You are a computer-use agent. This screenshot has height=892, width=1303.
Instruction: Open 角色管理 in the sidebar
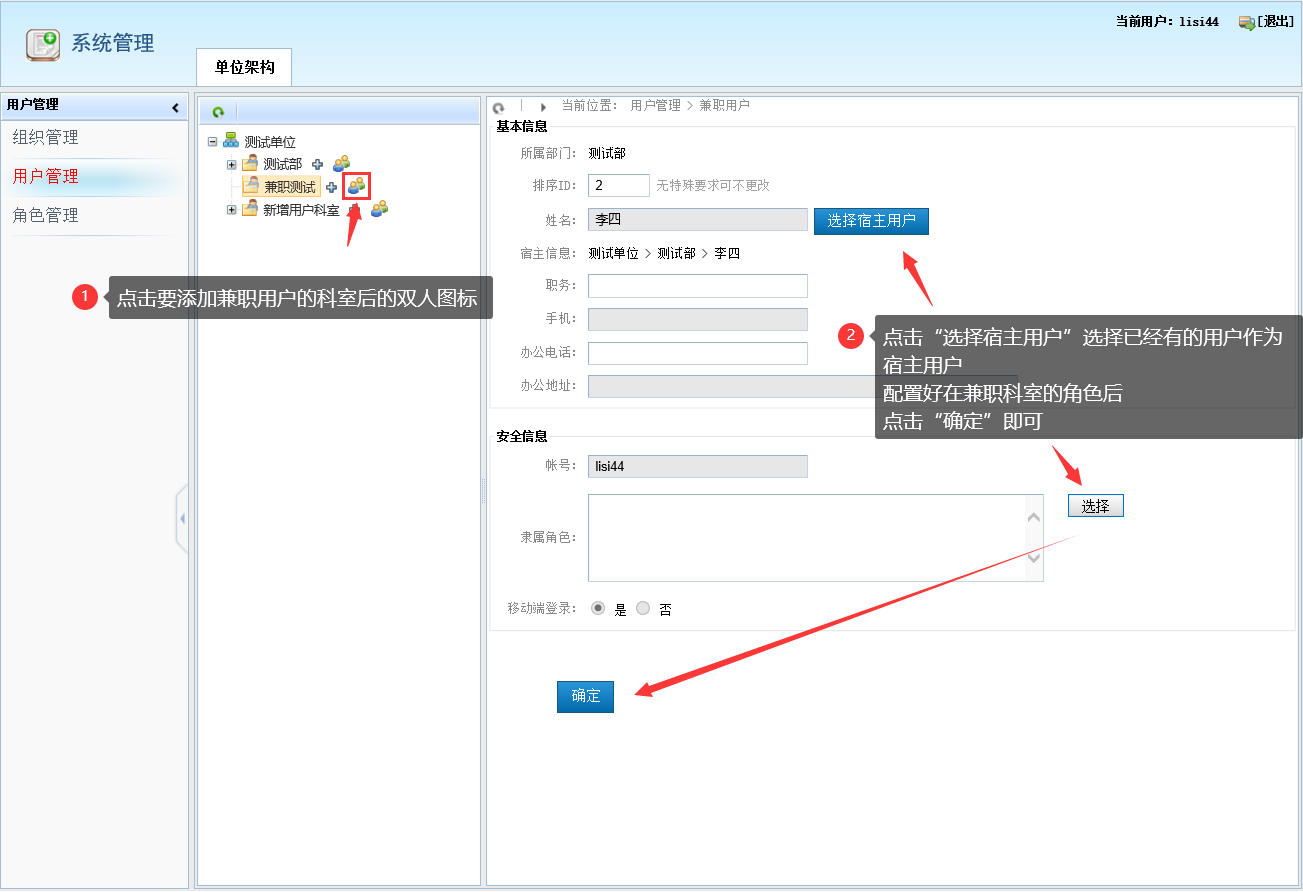tap(45, 215)
